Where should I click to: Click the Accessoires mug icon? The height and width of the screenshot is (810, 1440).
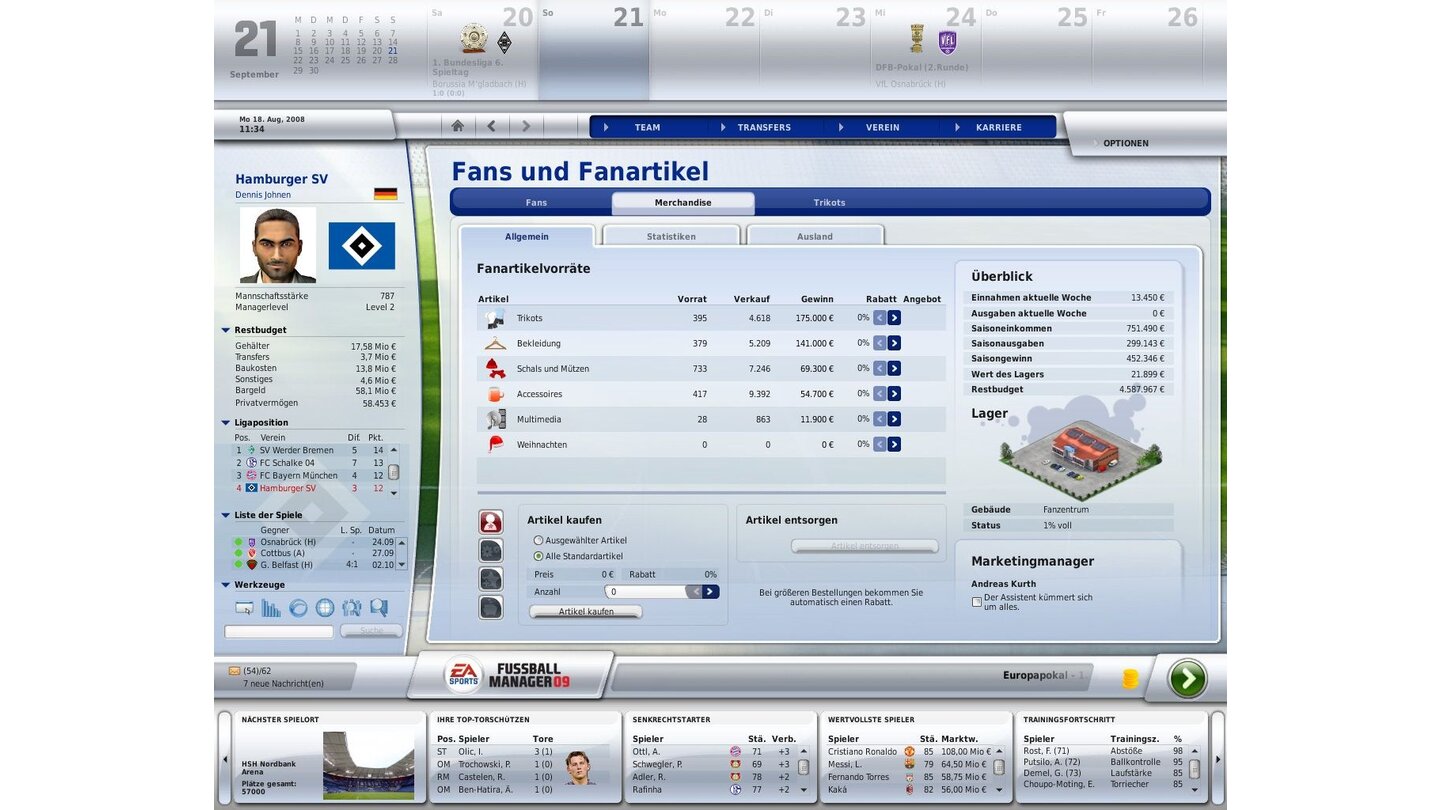(x=495, y=394)
